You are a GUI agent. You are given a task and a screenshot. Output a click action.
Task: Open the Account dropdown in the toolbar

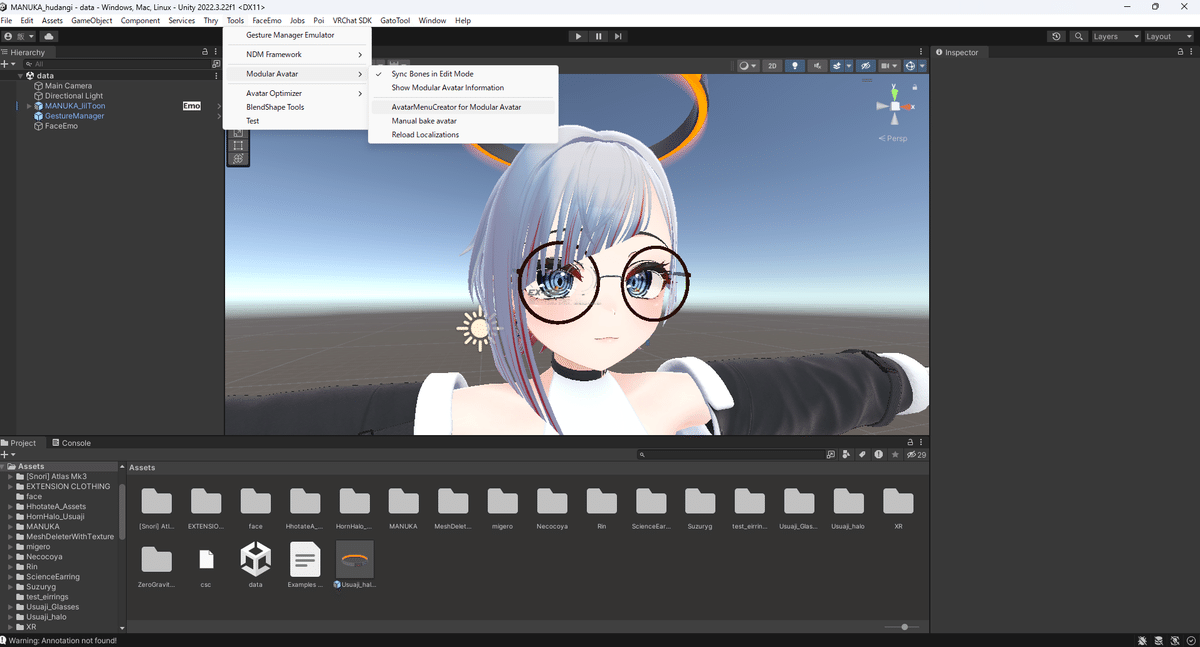coord(19,36)
